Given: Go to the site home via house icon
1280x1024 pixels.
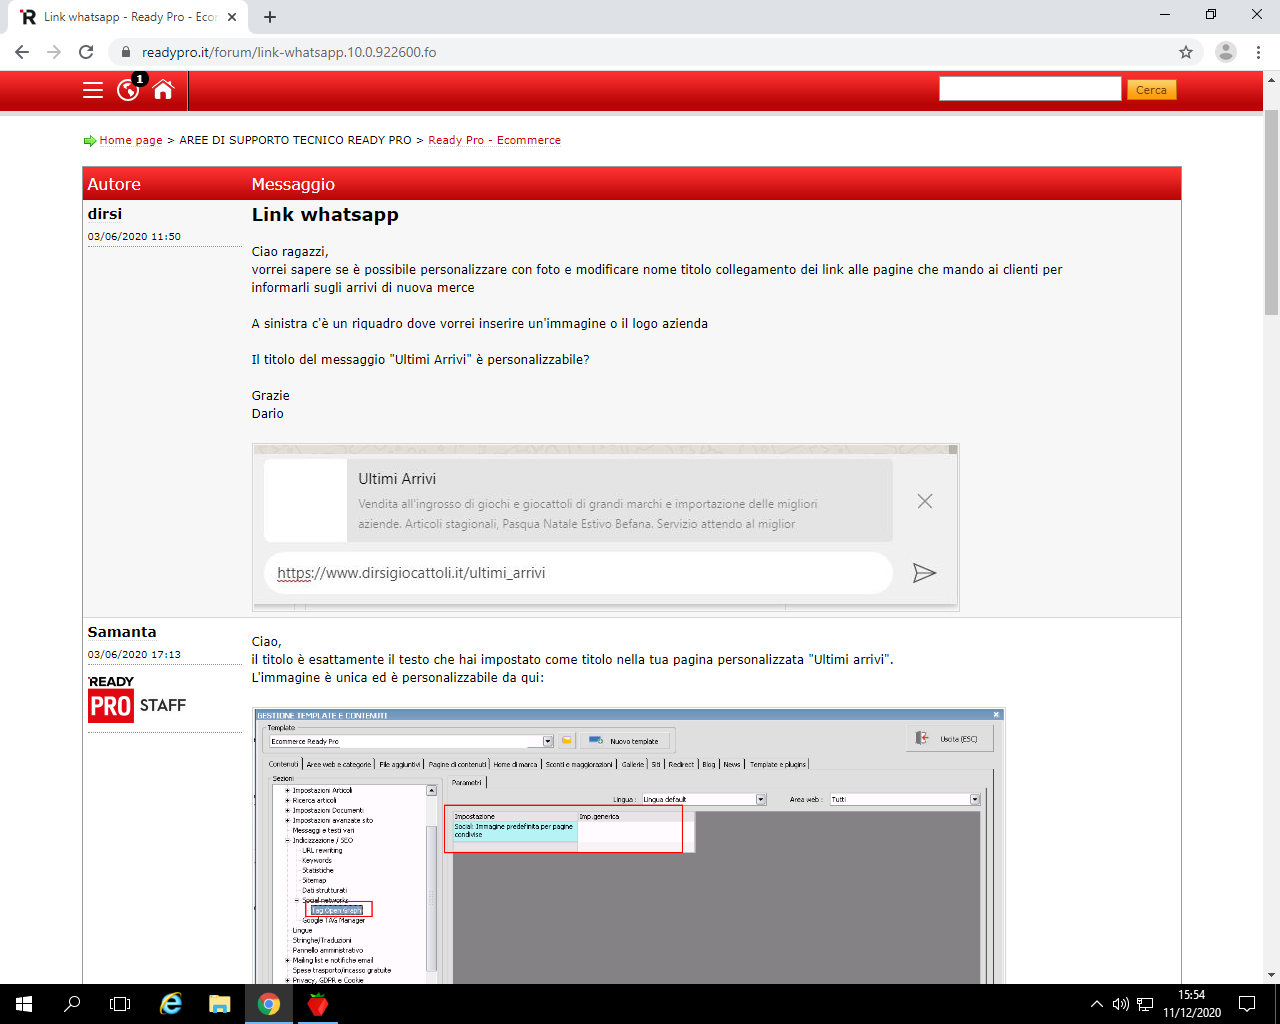Looking at the screenshot, I should [x=163, y=89].
